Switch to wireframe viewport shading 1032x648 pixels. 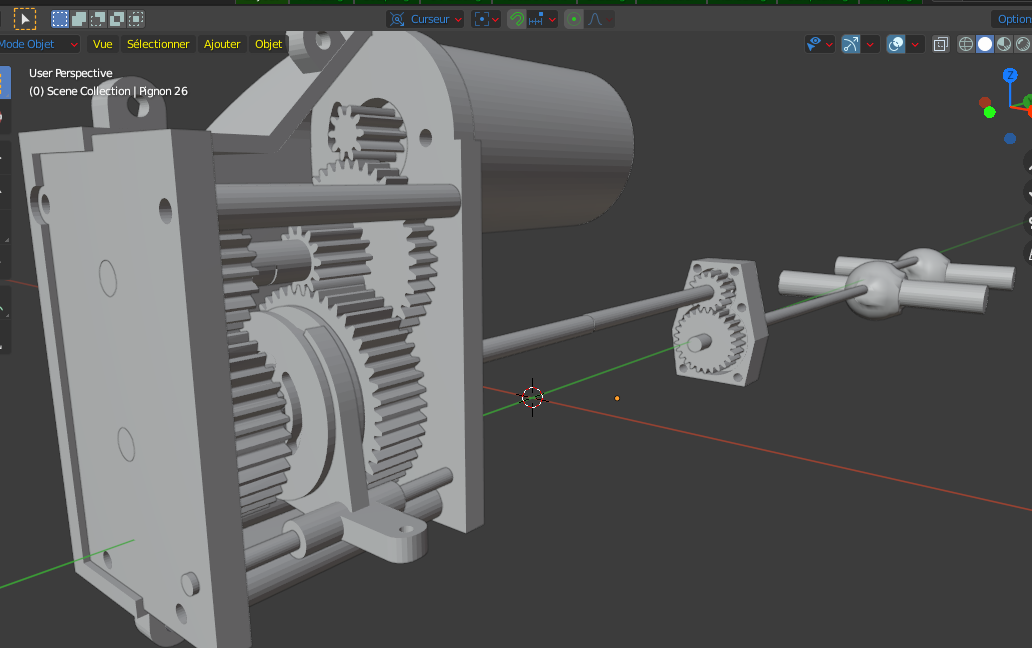tap(965, 44)
